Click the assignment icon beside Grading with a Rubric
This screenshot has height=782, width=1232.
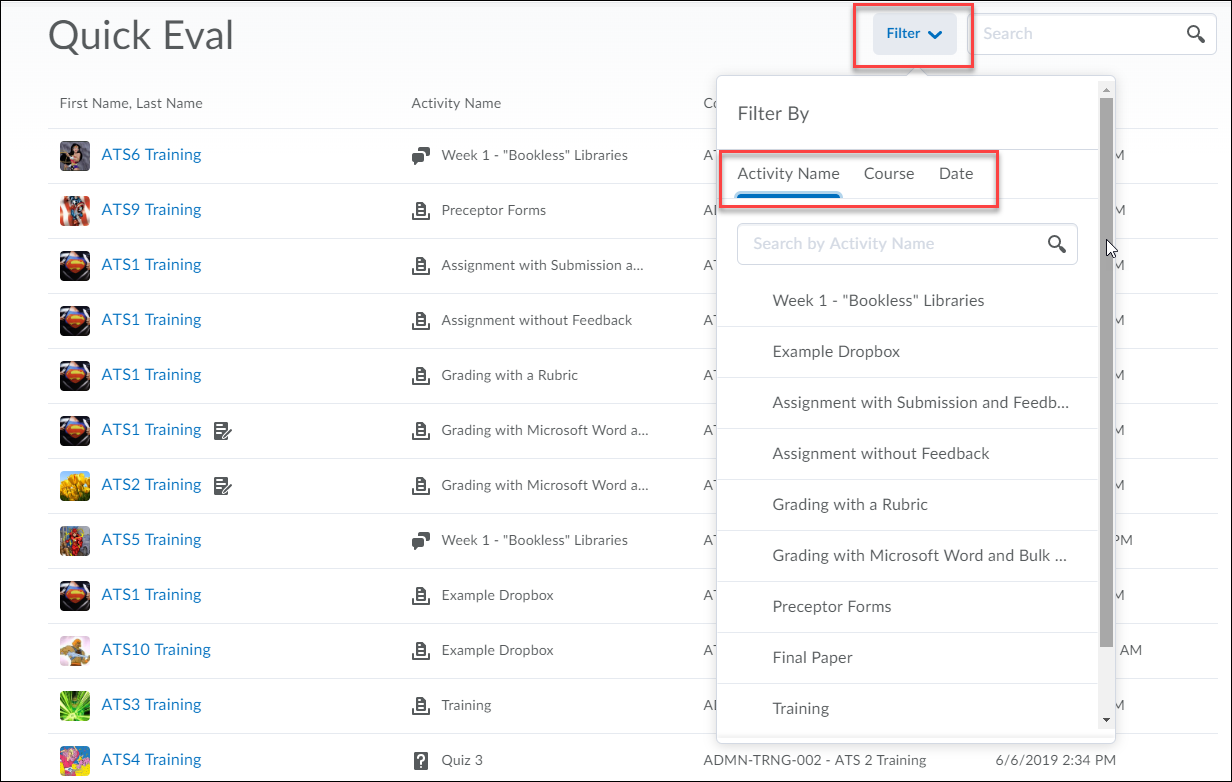click(420, 375)
